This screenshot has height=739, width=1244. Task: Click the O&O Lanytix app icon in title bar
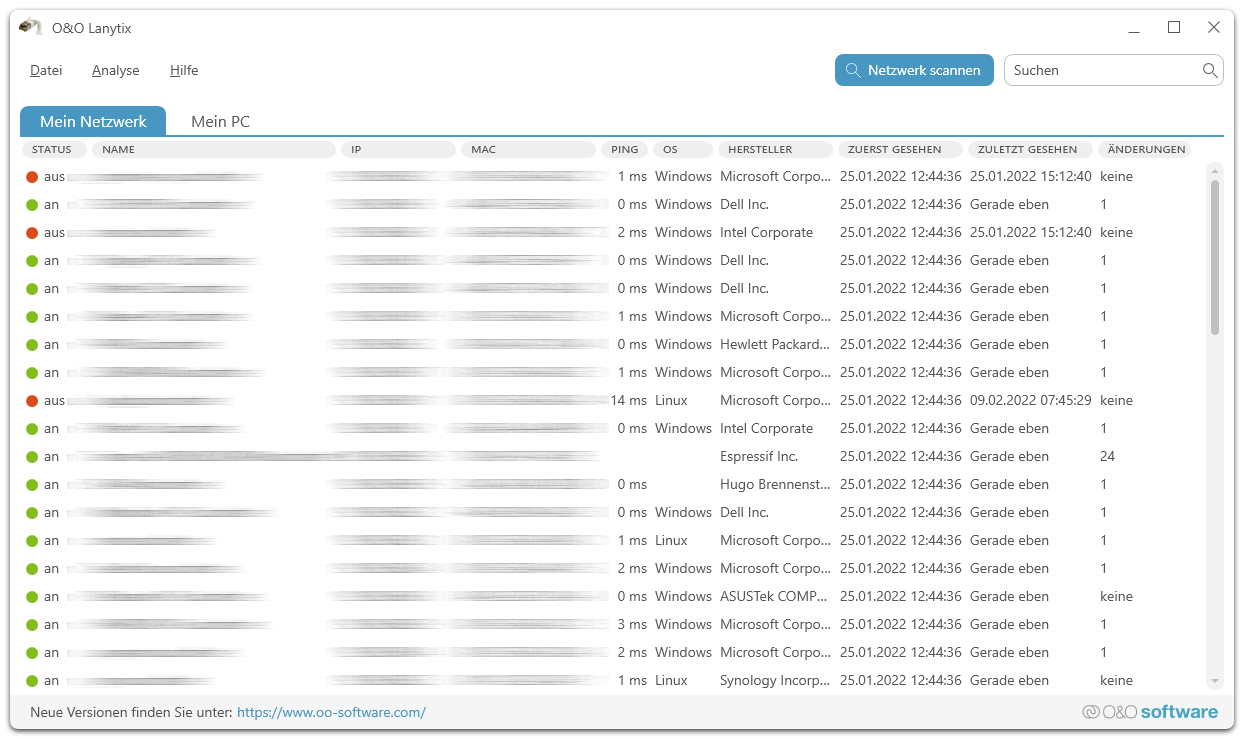(x=31, y=28)
